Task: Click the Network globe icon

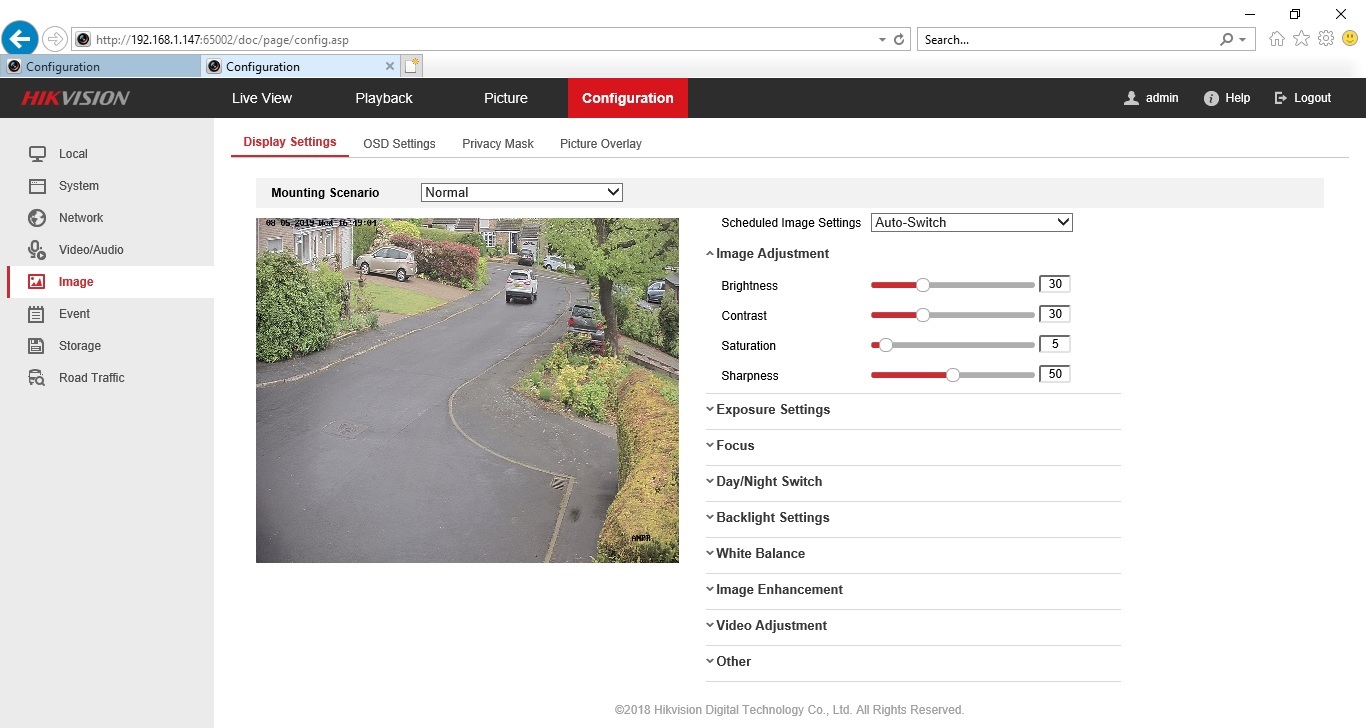Action: click(x=37, y=218)
